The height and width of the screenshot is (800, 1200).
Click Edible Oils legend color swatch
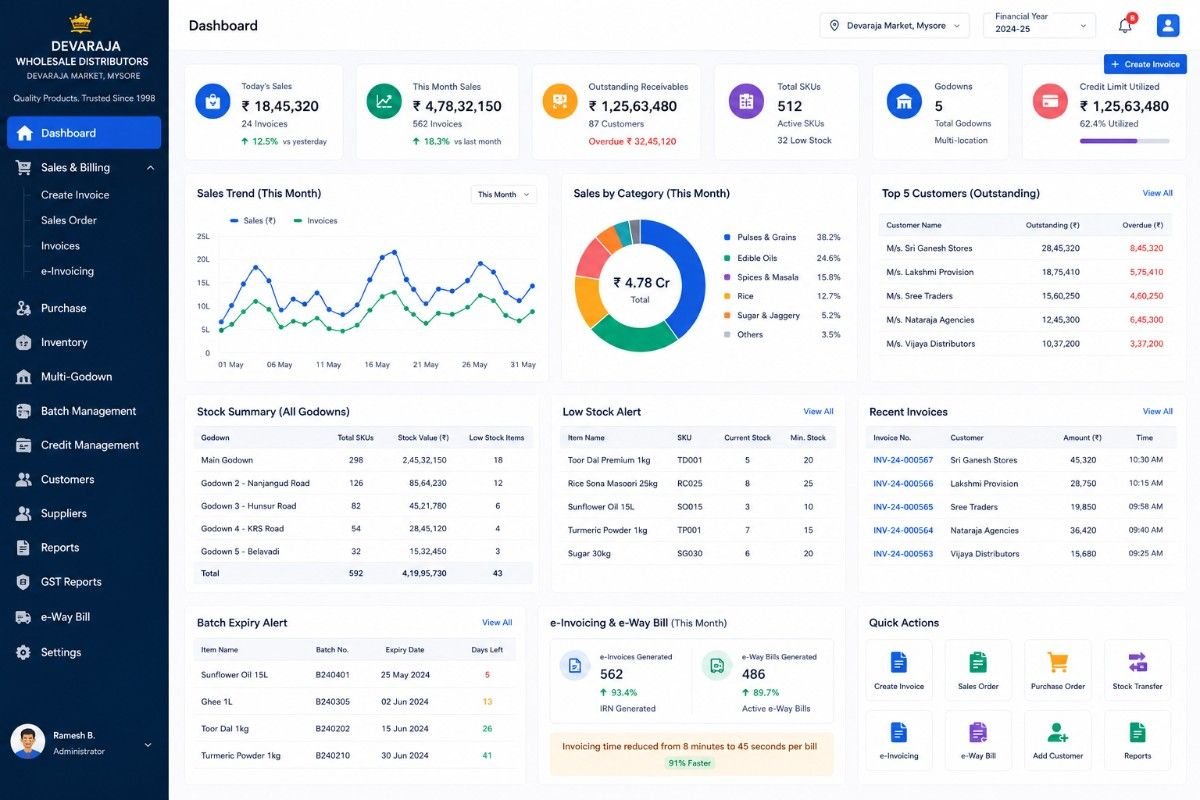(727, 258)
